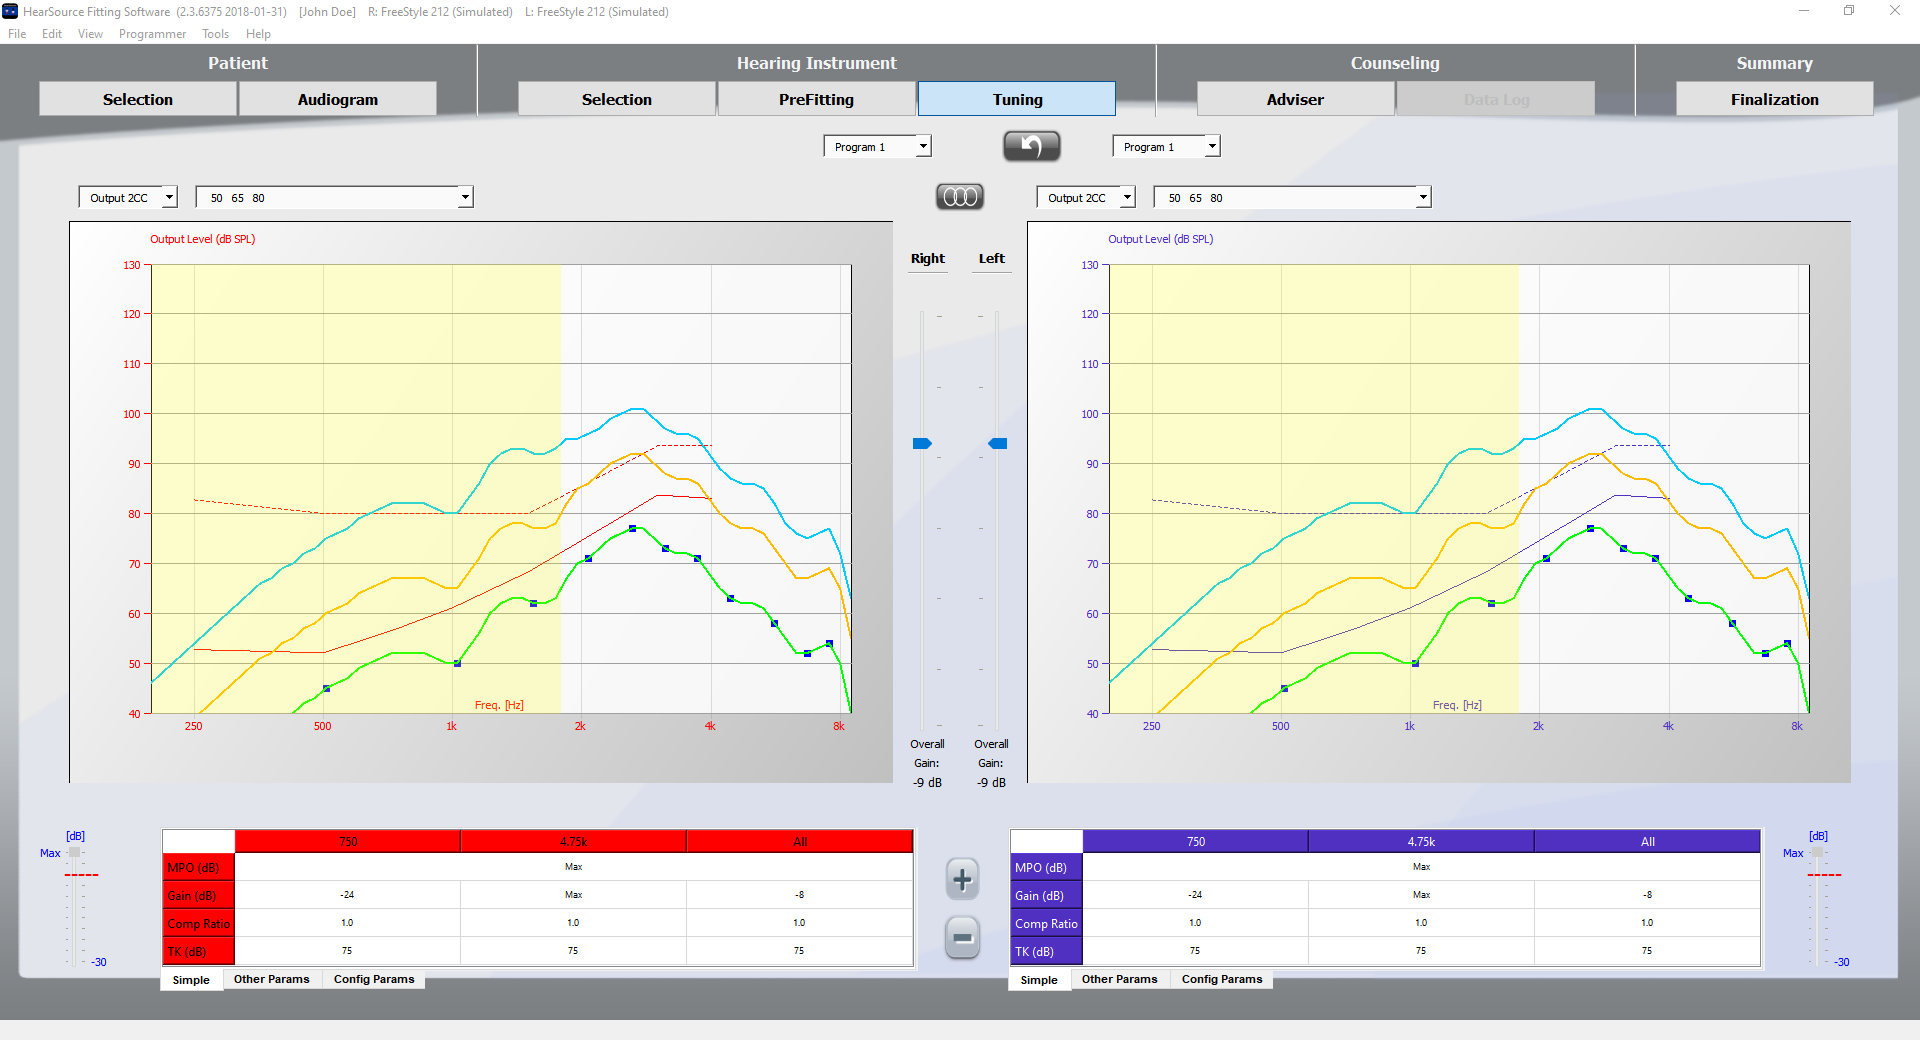Click blue TK (dB) row label
Image resolution: width=1920 pixels, height=1040 pixels.
1046,951
